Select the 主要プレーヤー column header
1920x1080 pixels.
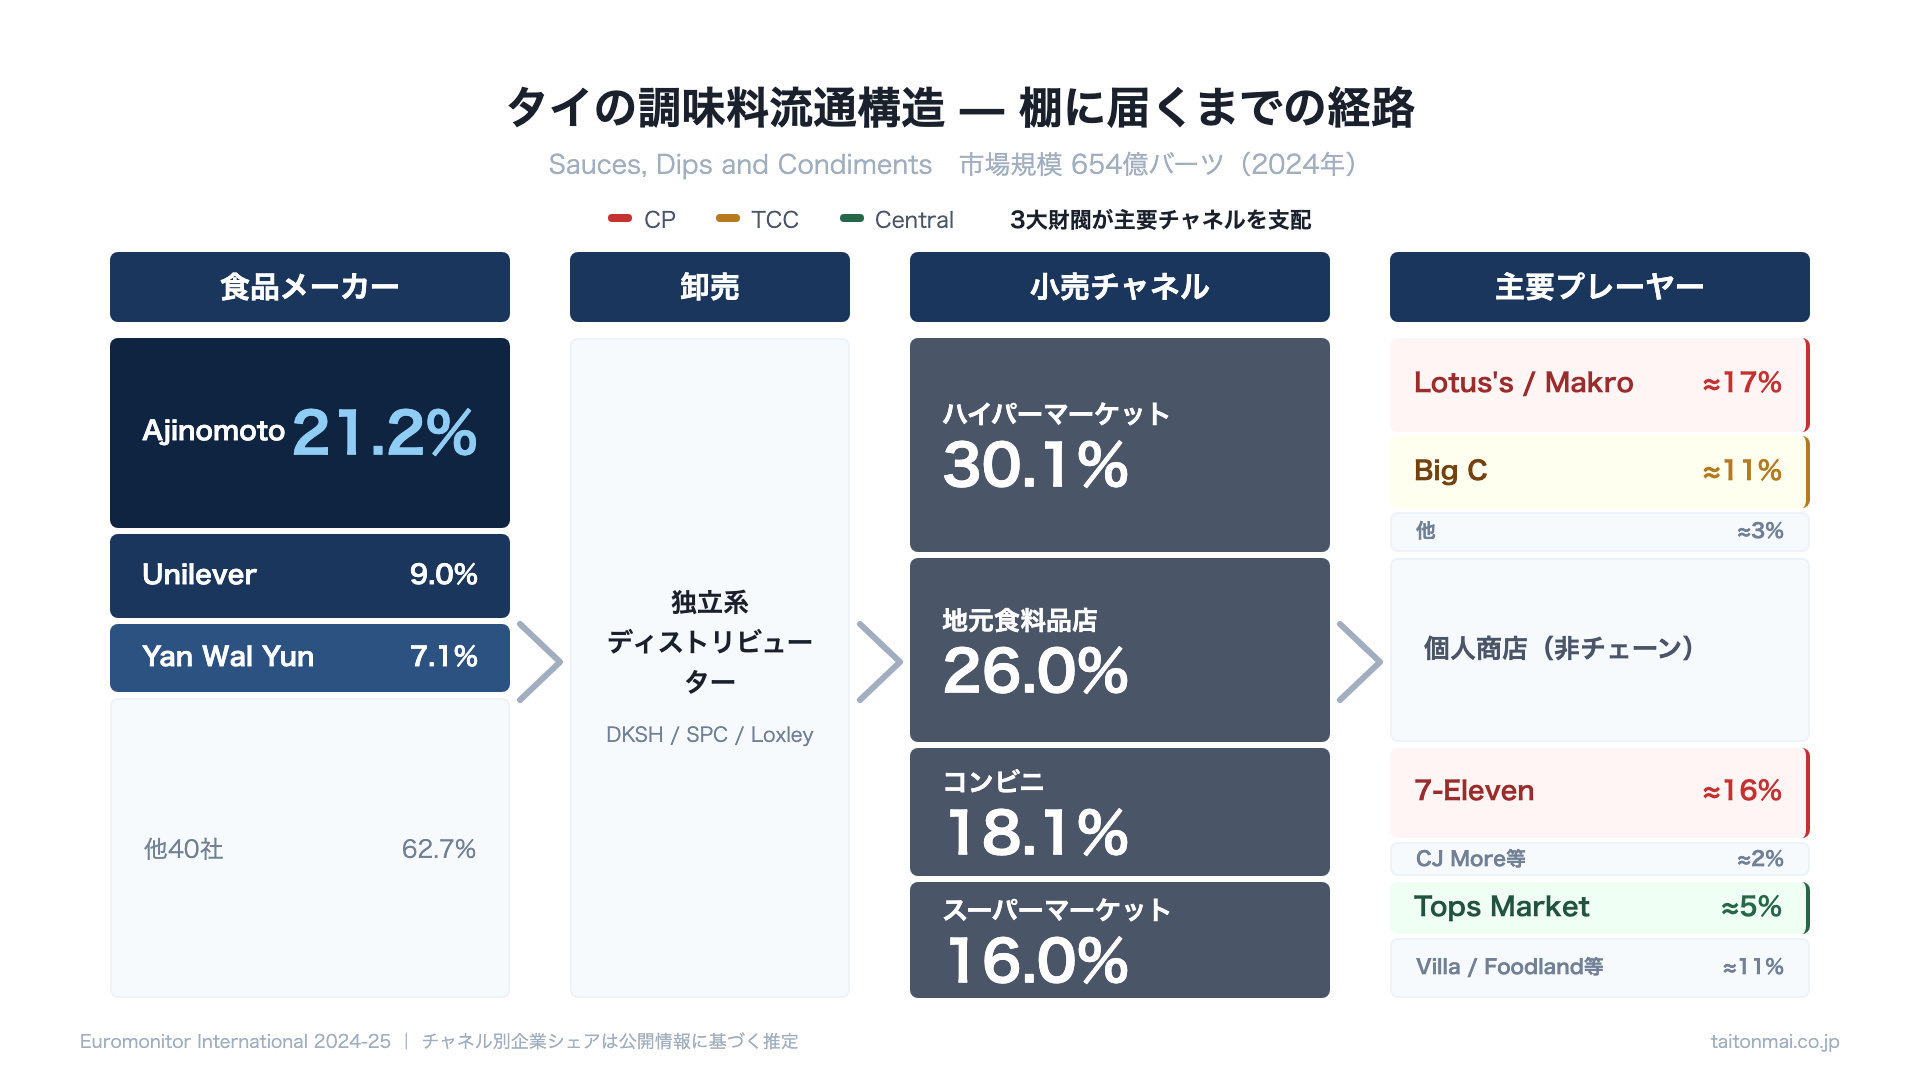[x=1600, y=287]
